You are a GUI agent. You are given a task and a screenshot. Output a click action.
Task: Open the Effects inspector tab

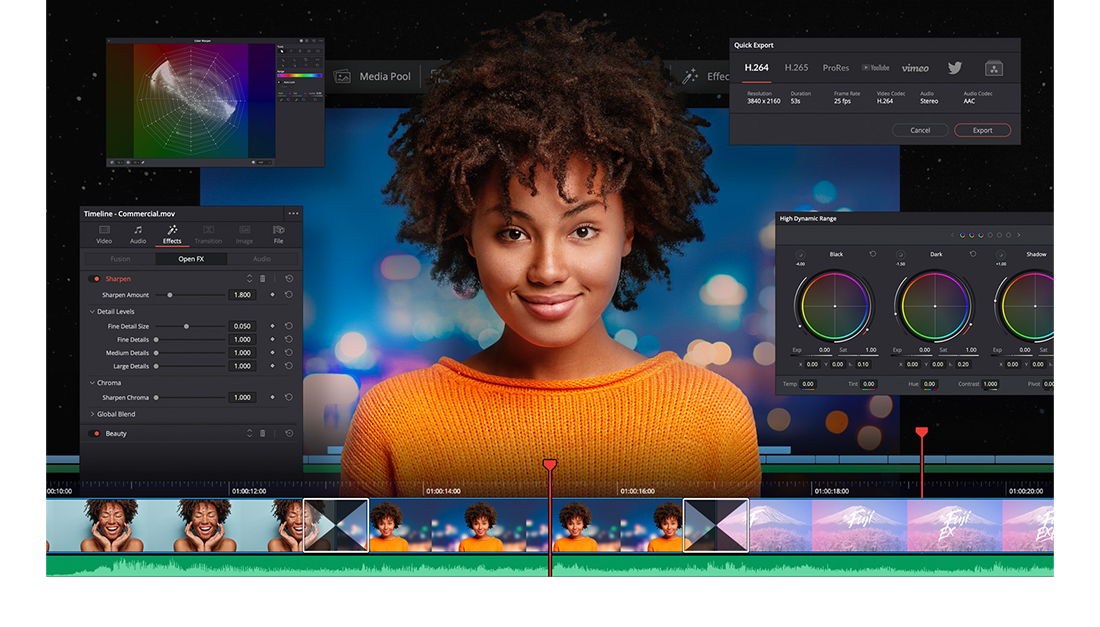172,234
